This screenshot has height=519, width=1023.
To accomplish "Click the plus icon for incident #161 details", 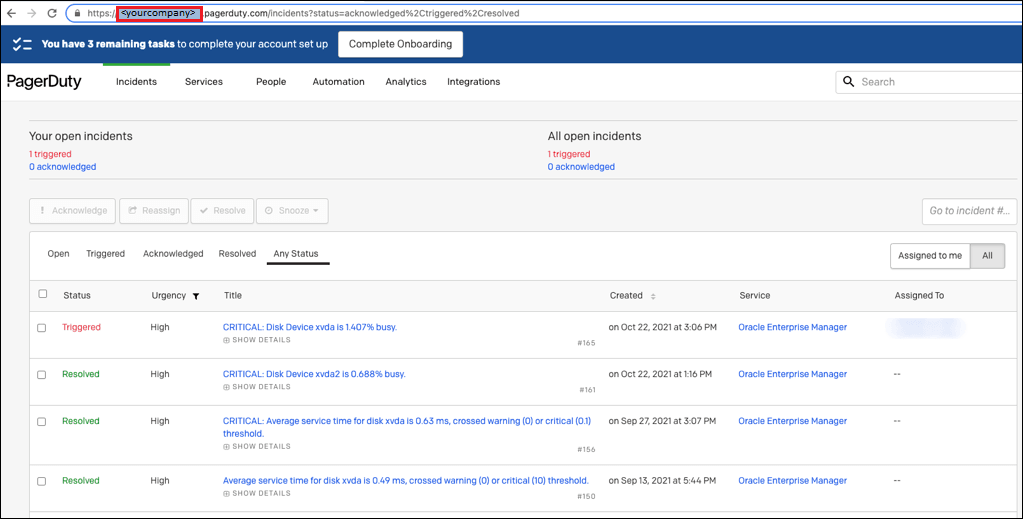I will coord(226,387).
